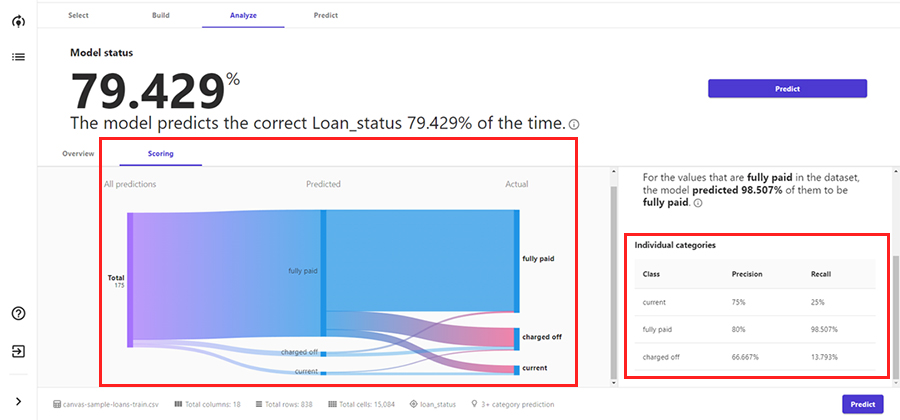Expand the left sidebar with chevron arrow

click(x=18, y=401)
